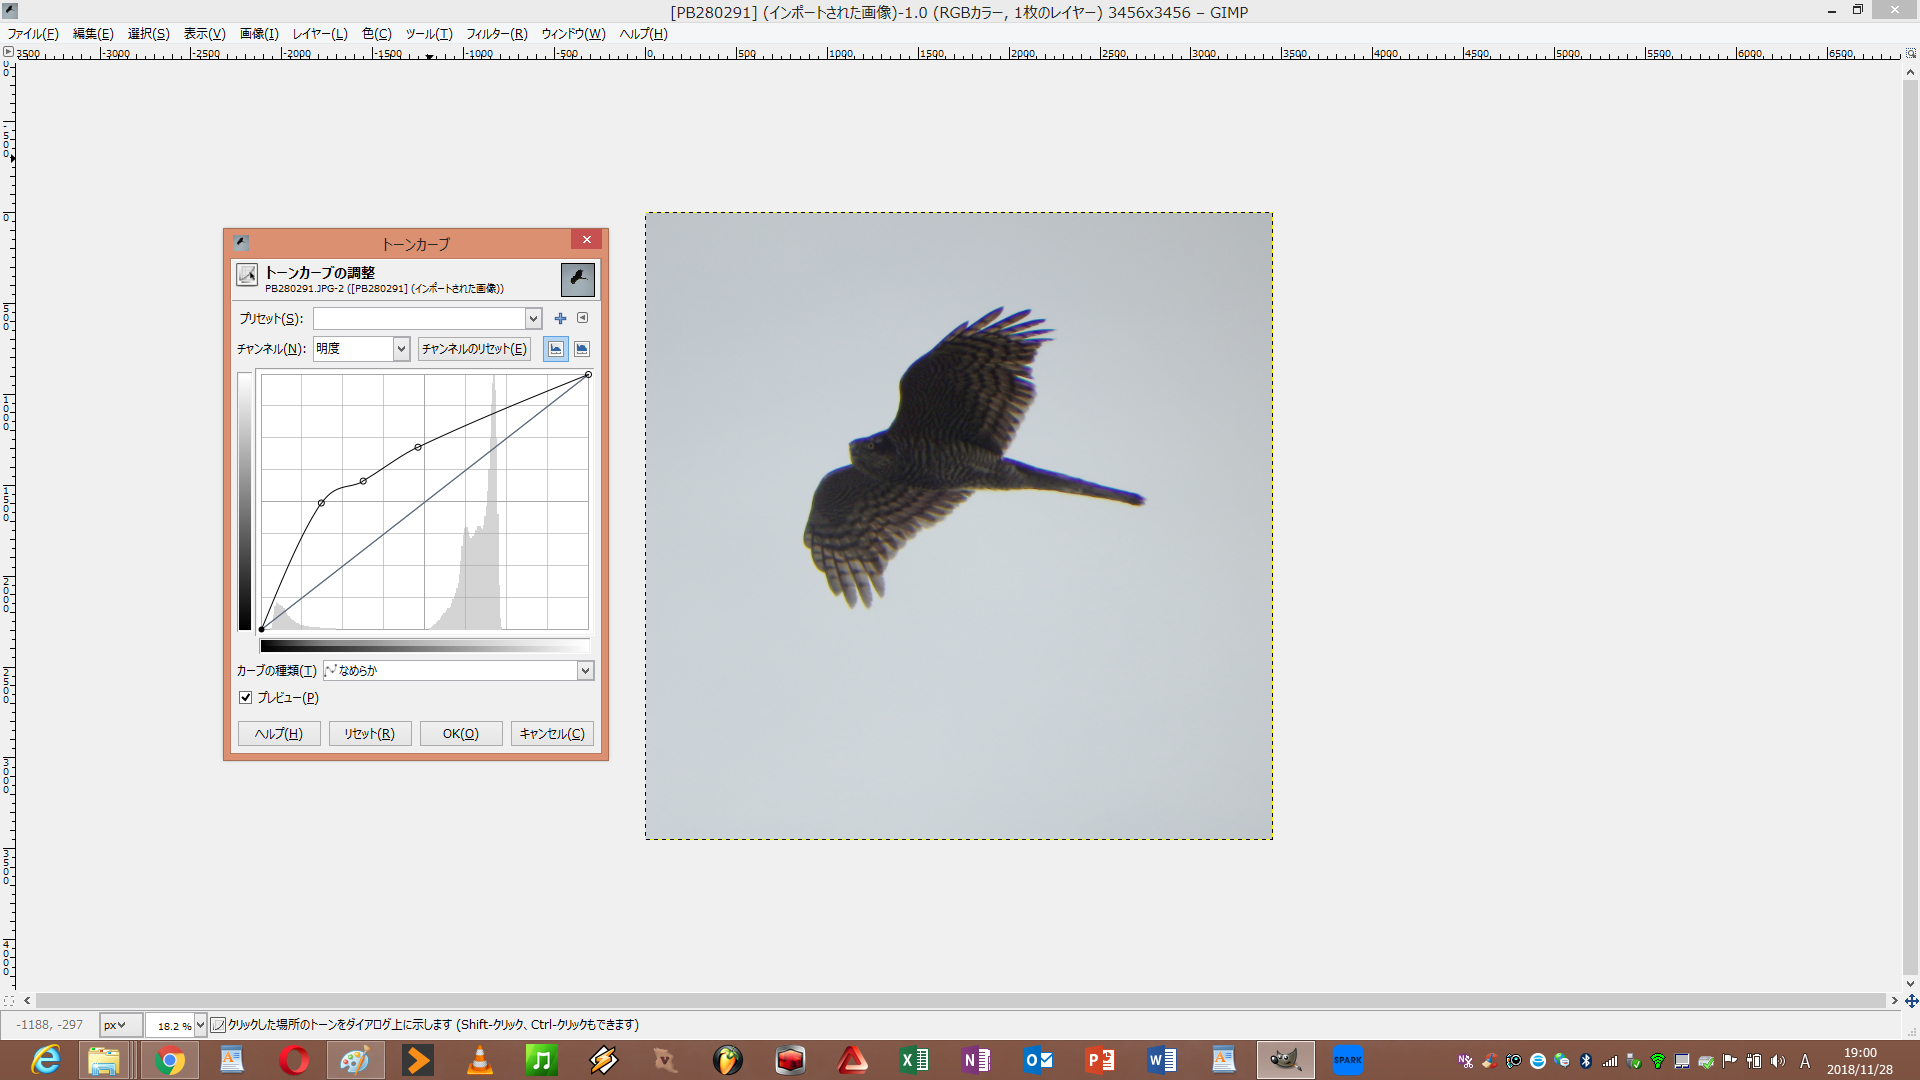Uncheck the プレビュー (Preview) checkbox
Screen dimensions: 1920x1080
coord(246,698)
